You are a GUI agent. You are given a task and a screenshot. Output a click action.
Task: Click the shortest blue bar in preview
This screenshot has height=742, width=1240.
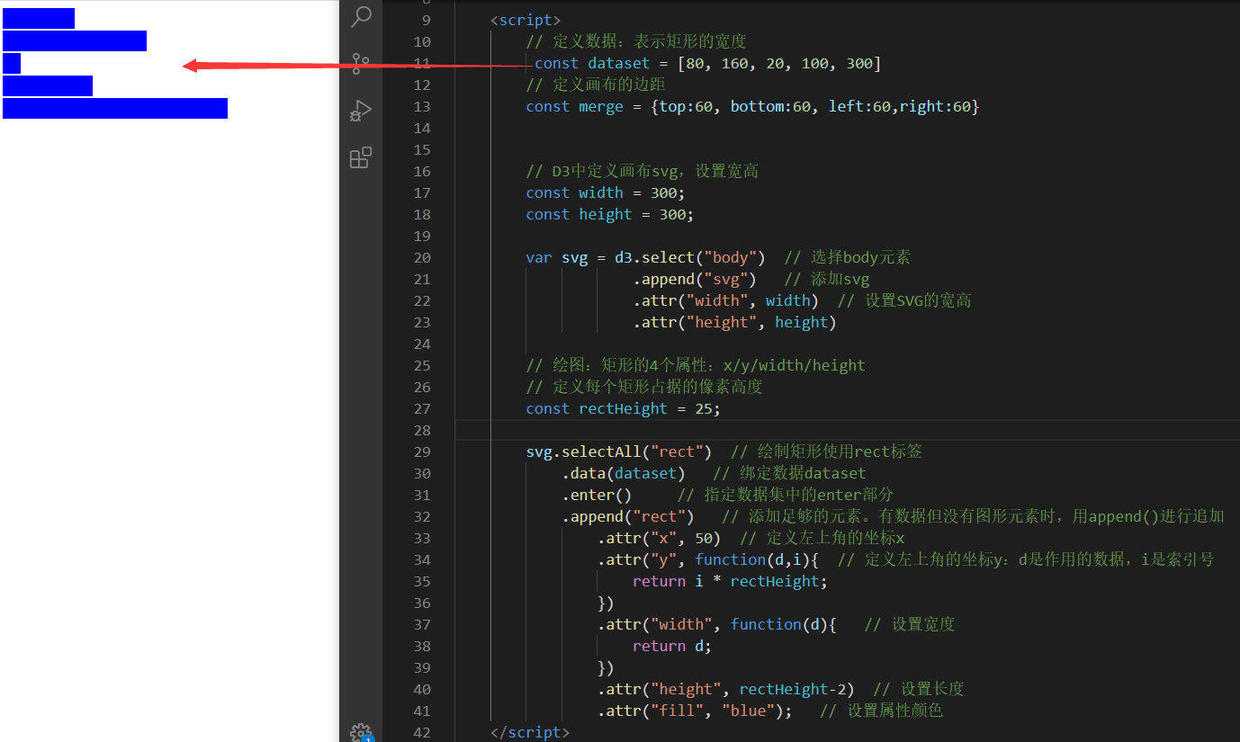(x=12, y=63)
